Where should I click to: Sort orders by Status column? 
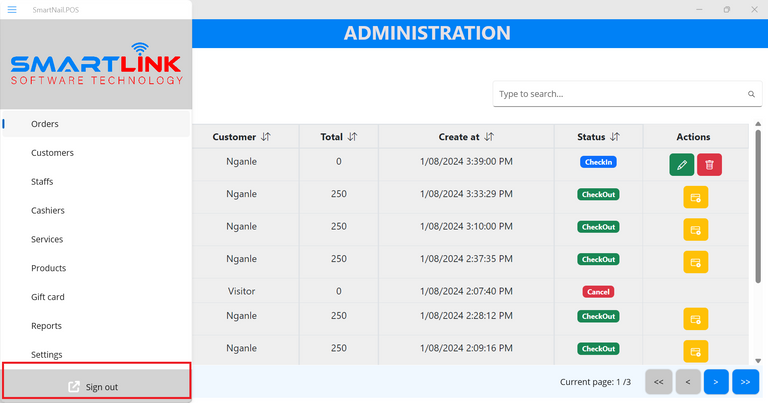click(x=615, y=137)
